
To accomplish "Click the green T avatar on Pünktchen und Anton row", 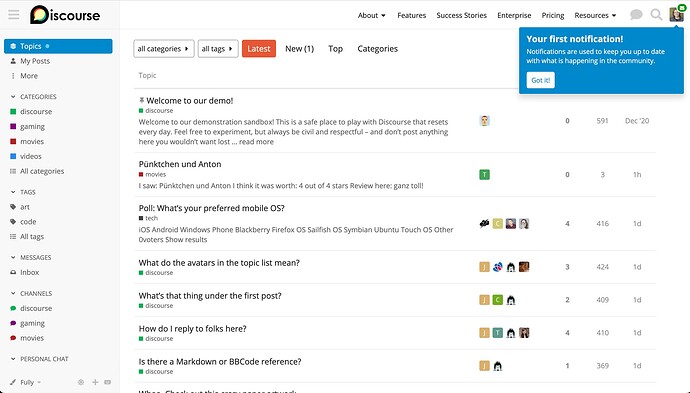I will point(484,175).
